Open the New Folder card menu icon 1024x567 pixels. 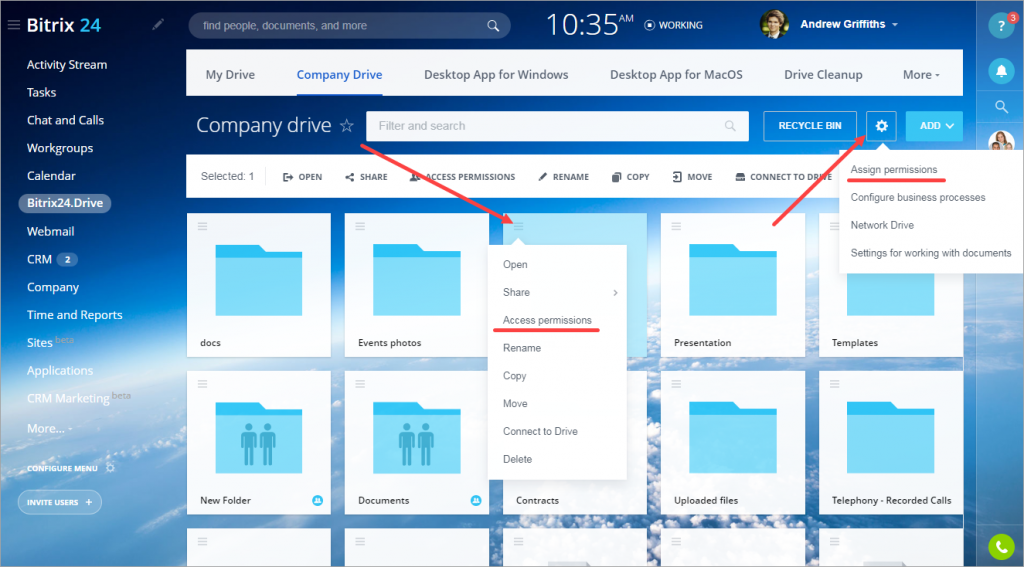tap(202, 384)
